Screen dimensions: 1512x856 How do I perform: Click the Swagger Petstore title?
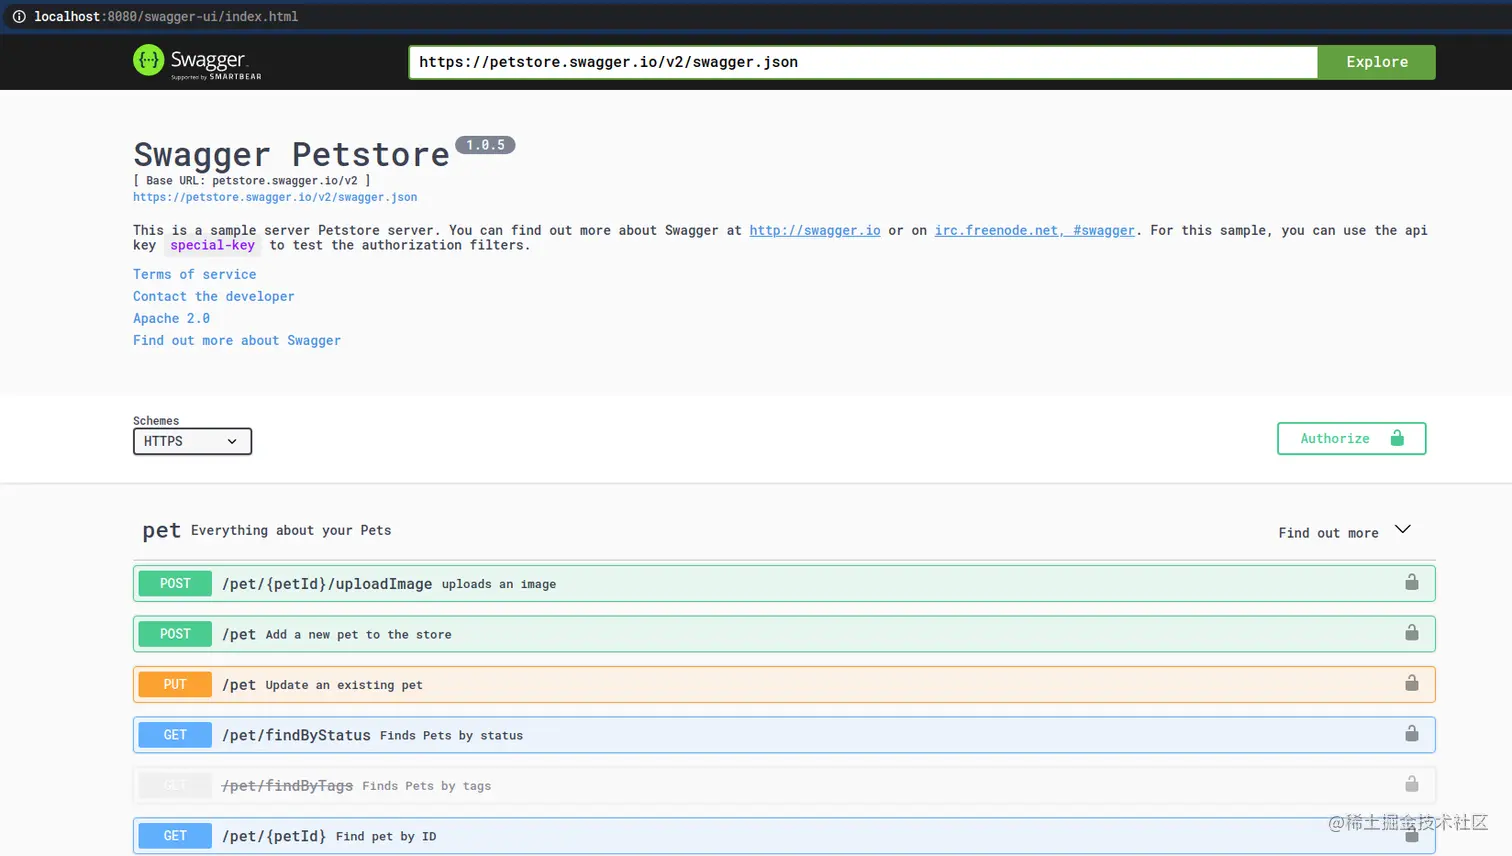pos(291,155)
